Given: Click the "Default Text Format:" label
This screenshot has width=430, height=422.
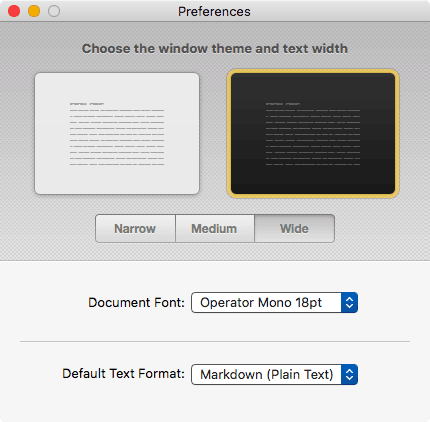Looking at the screenshot, I should [x=123, y=374].
